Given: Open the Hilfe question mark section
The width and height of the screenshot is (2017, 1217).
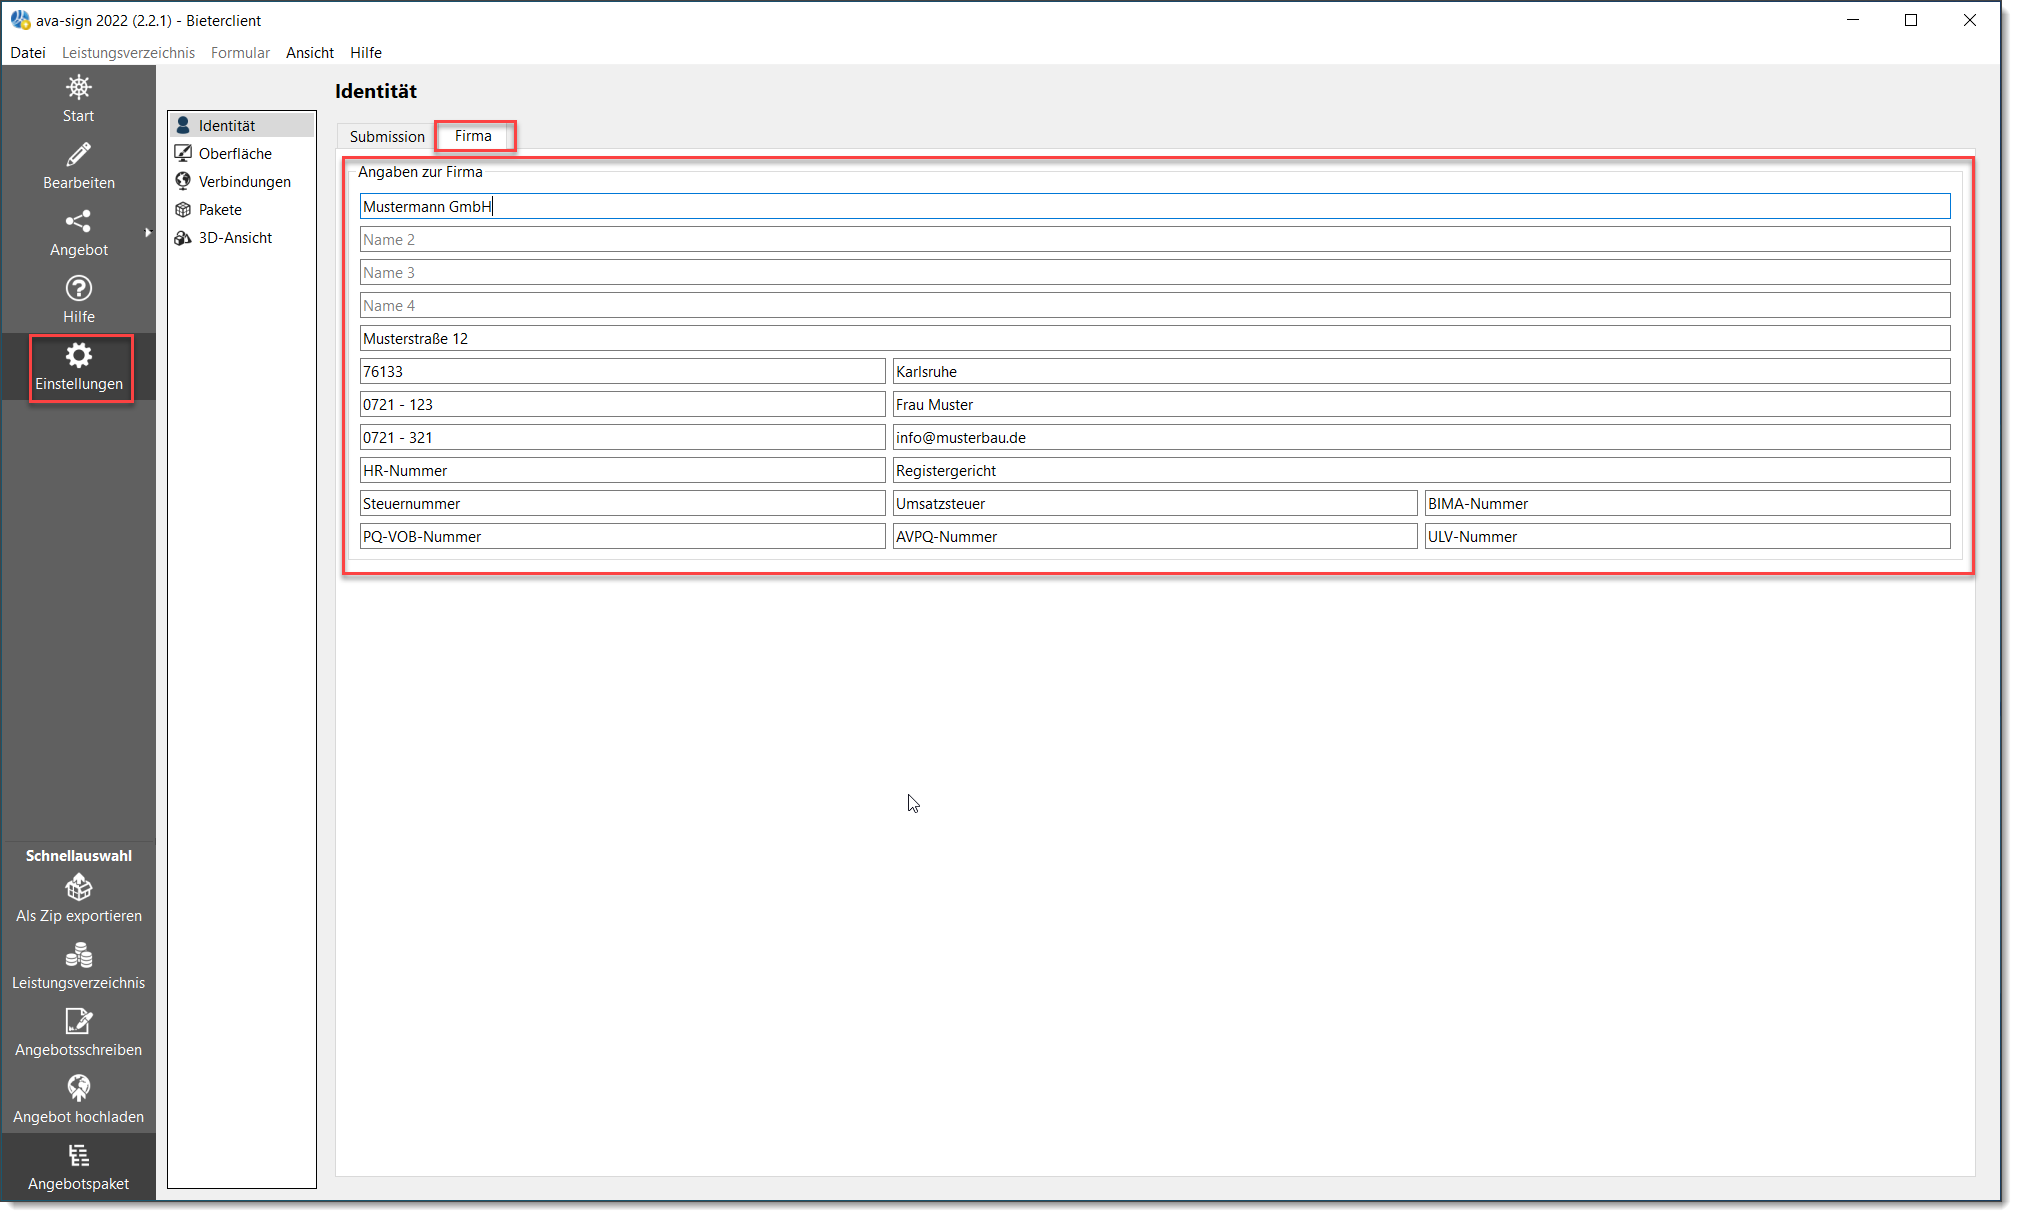Looking at the screenshot, I should tap(78, 300).
